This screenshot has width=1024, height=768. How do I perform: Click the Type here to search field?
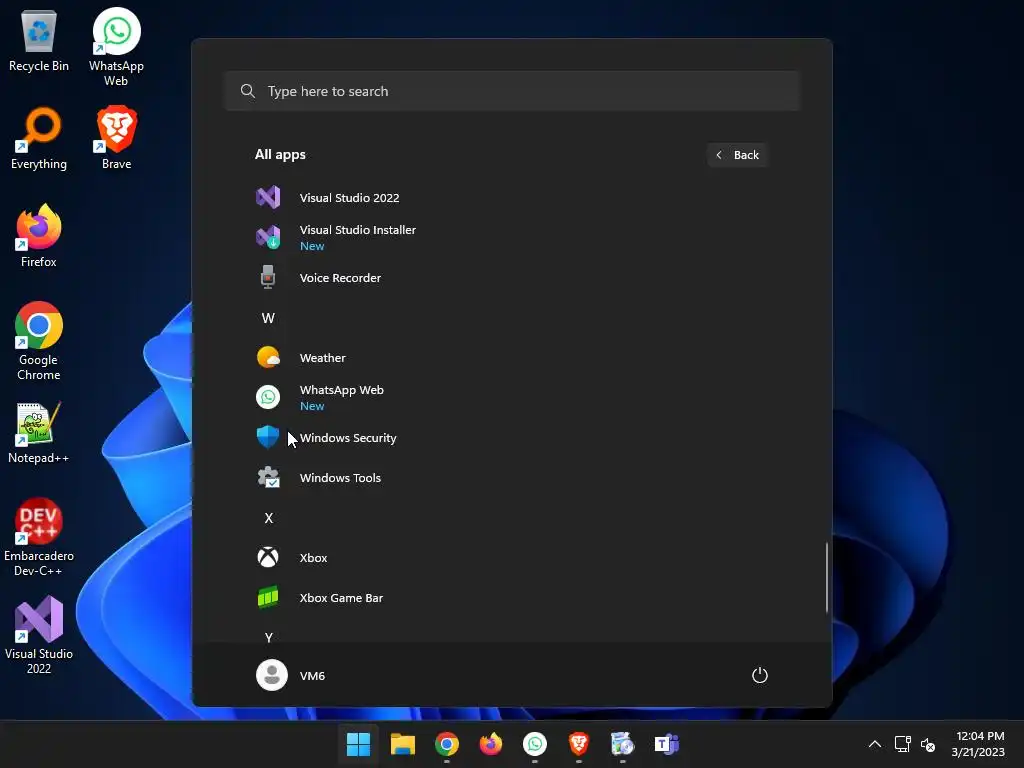point(512,91)
